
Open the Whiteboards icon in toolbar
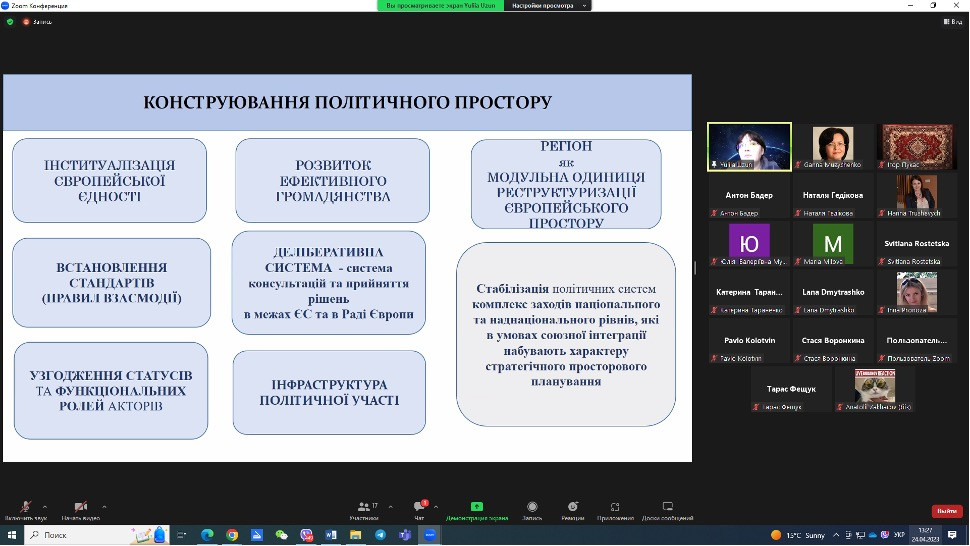(x=667, y=508)
